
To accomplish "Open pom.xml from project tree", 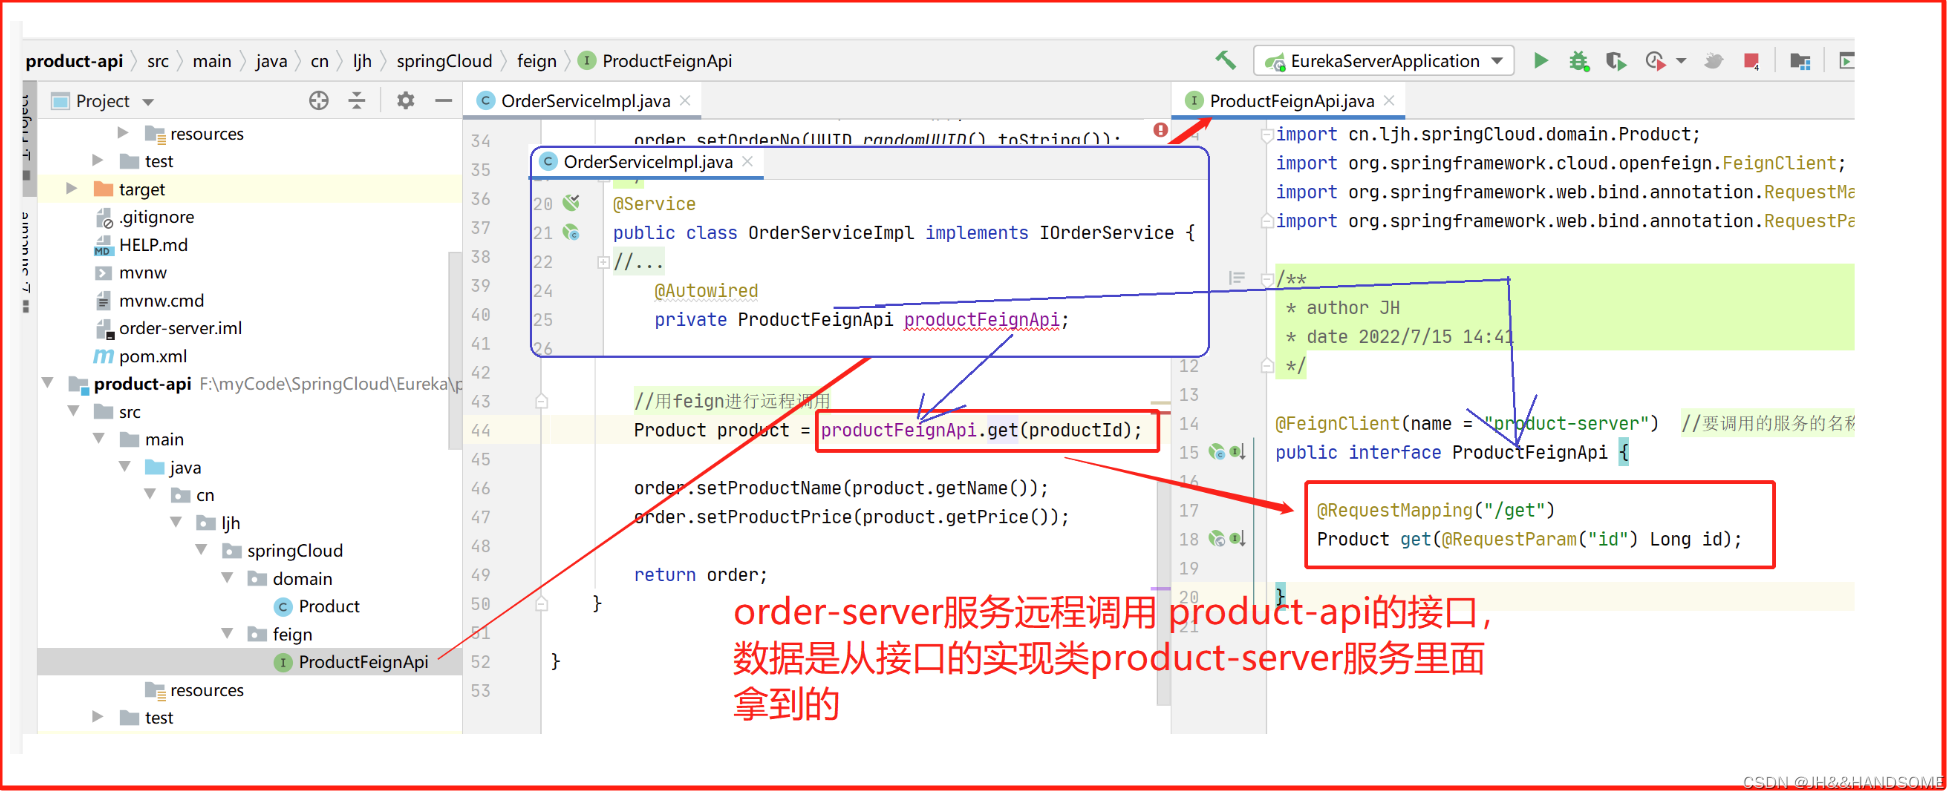I will [153, 356].
